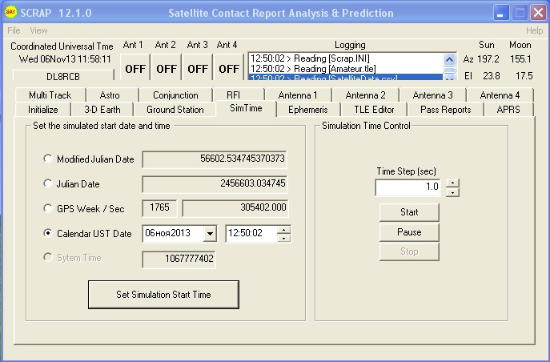Decrease Time Step with down arrow
Screen dimensions: 550x362
click(x=453, y=192)
